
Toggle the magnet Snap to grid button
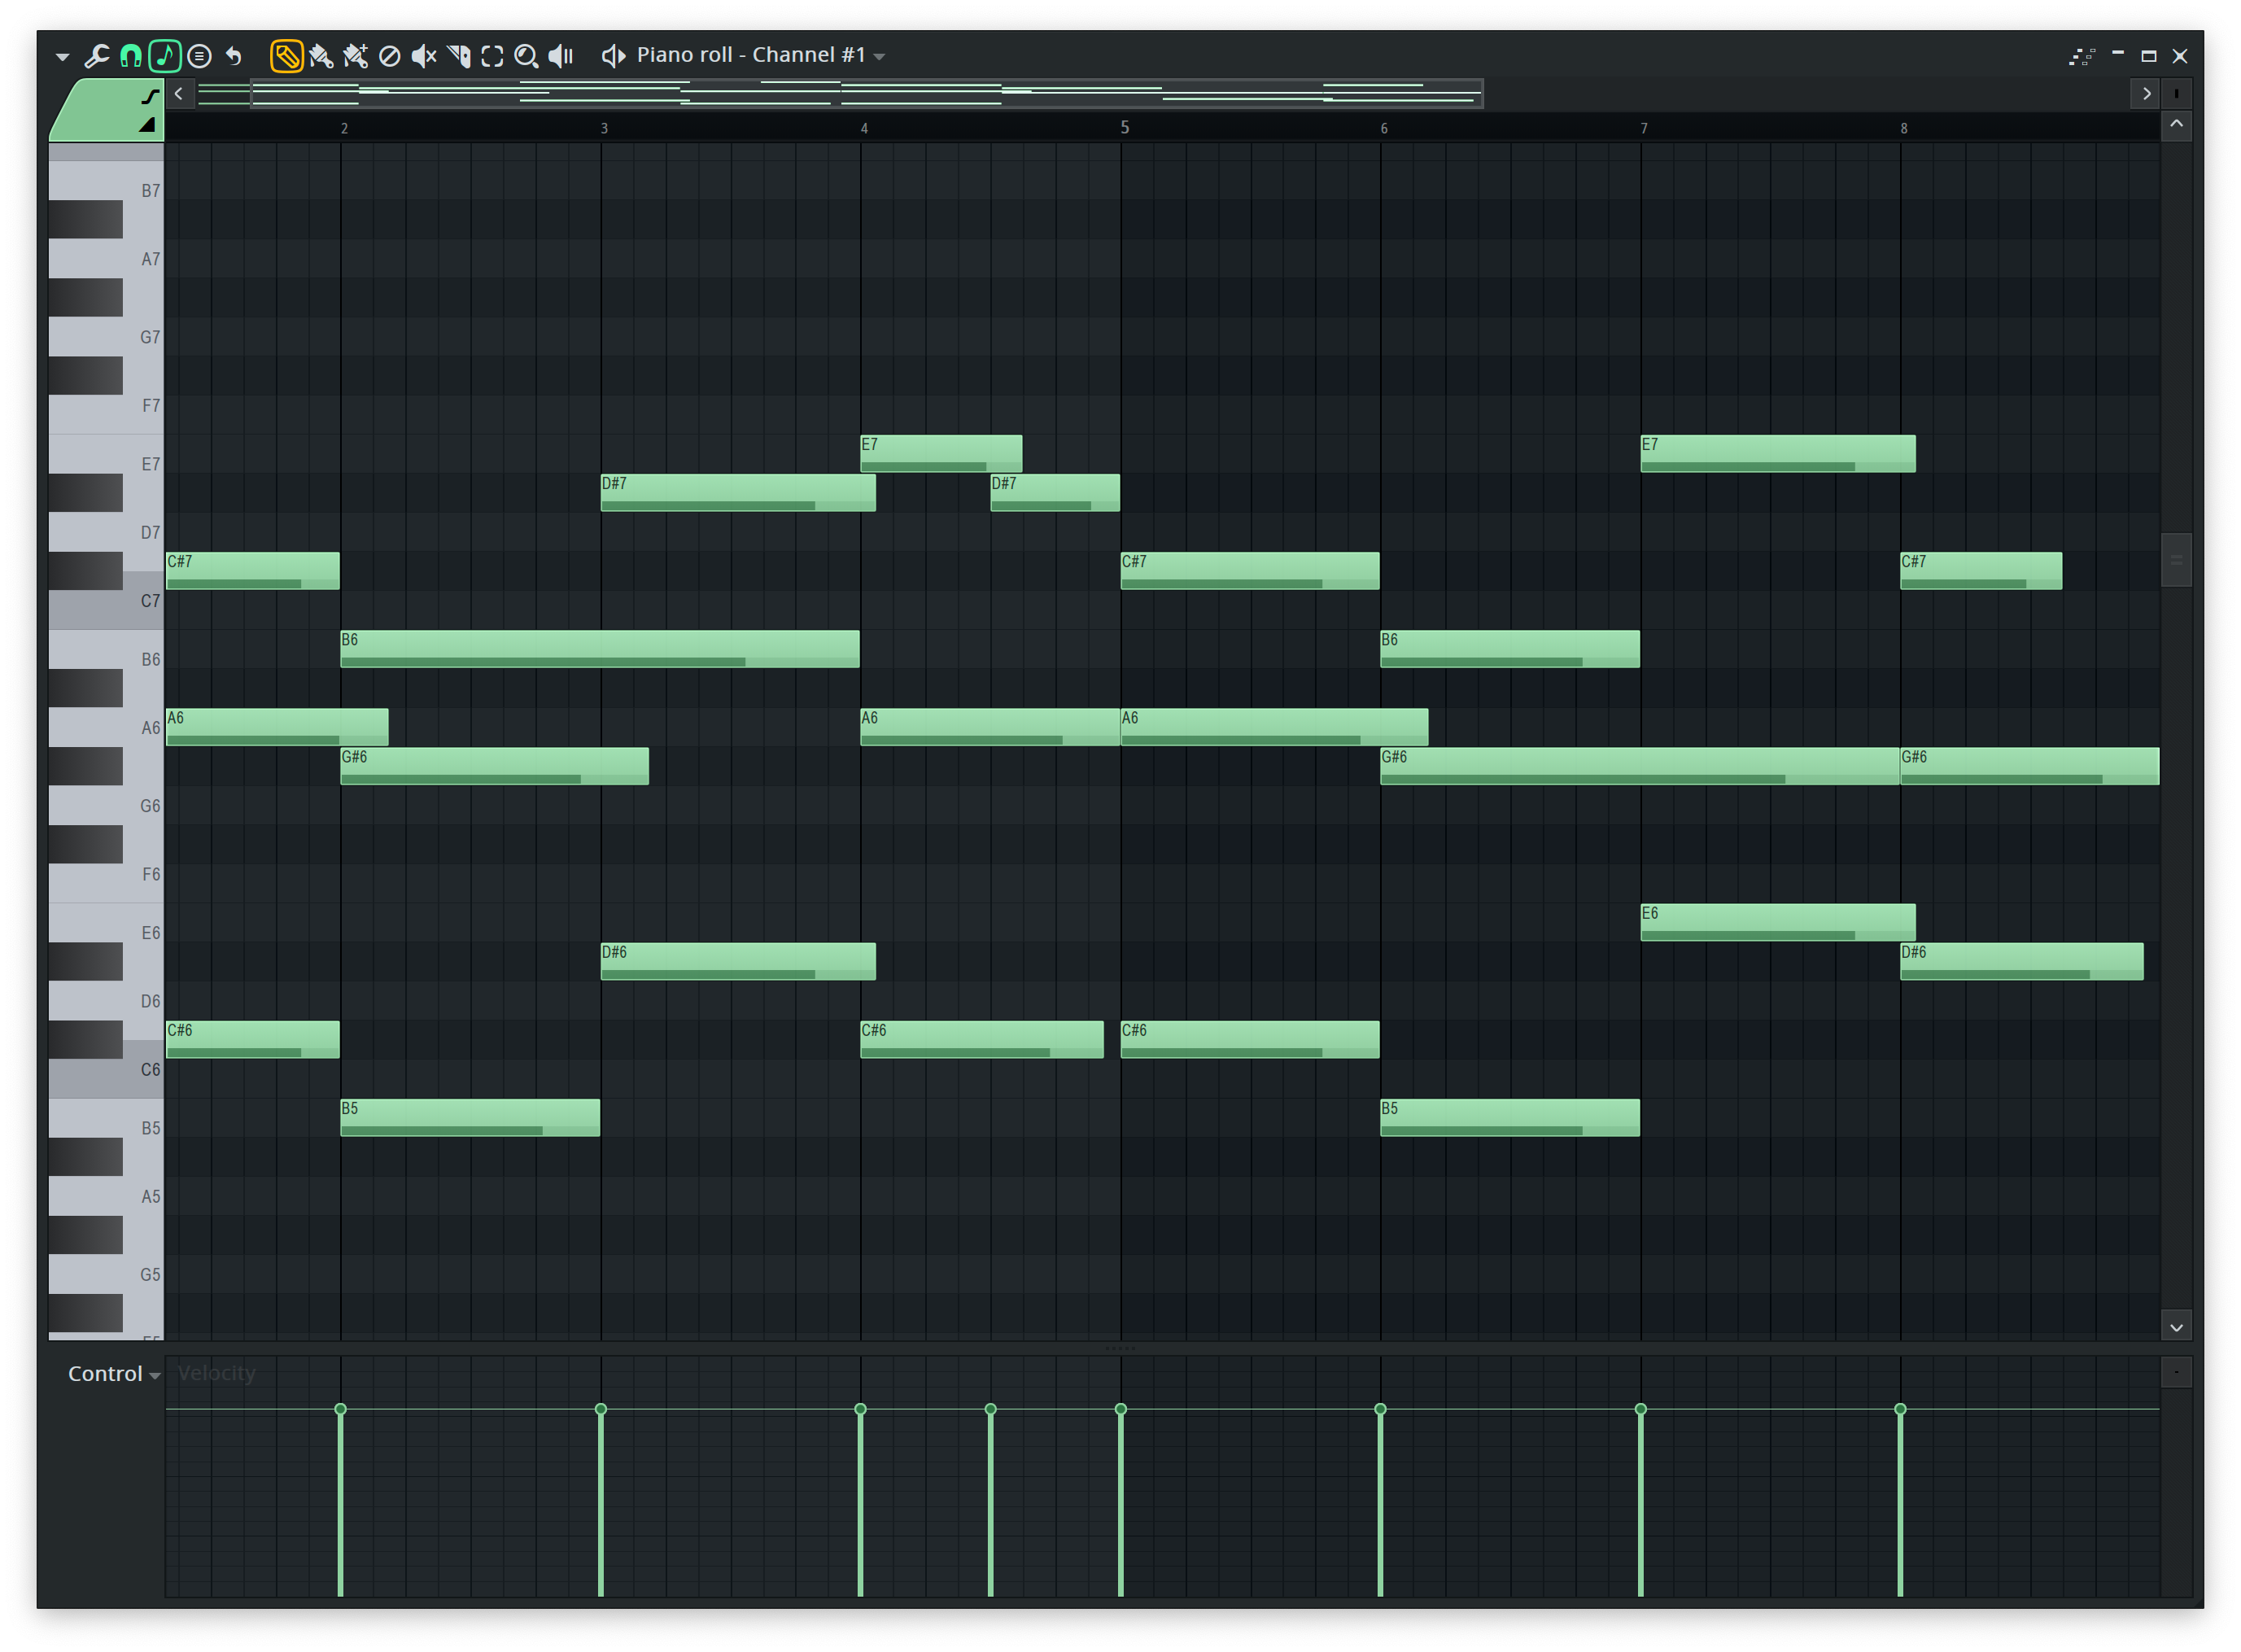point(131,56)
